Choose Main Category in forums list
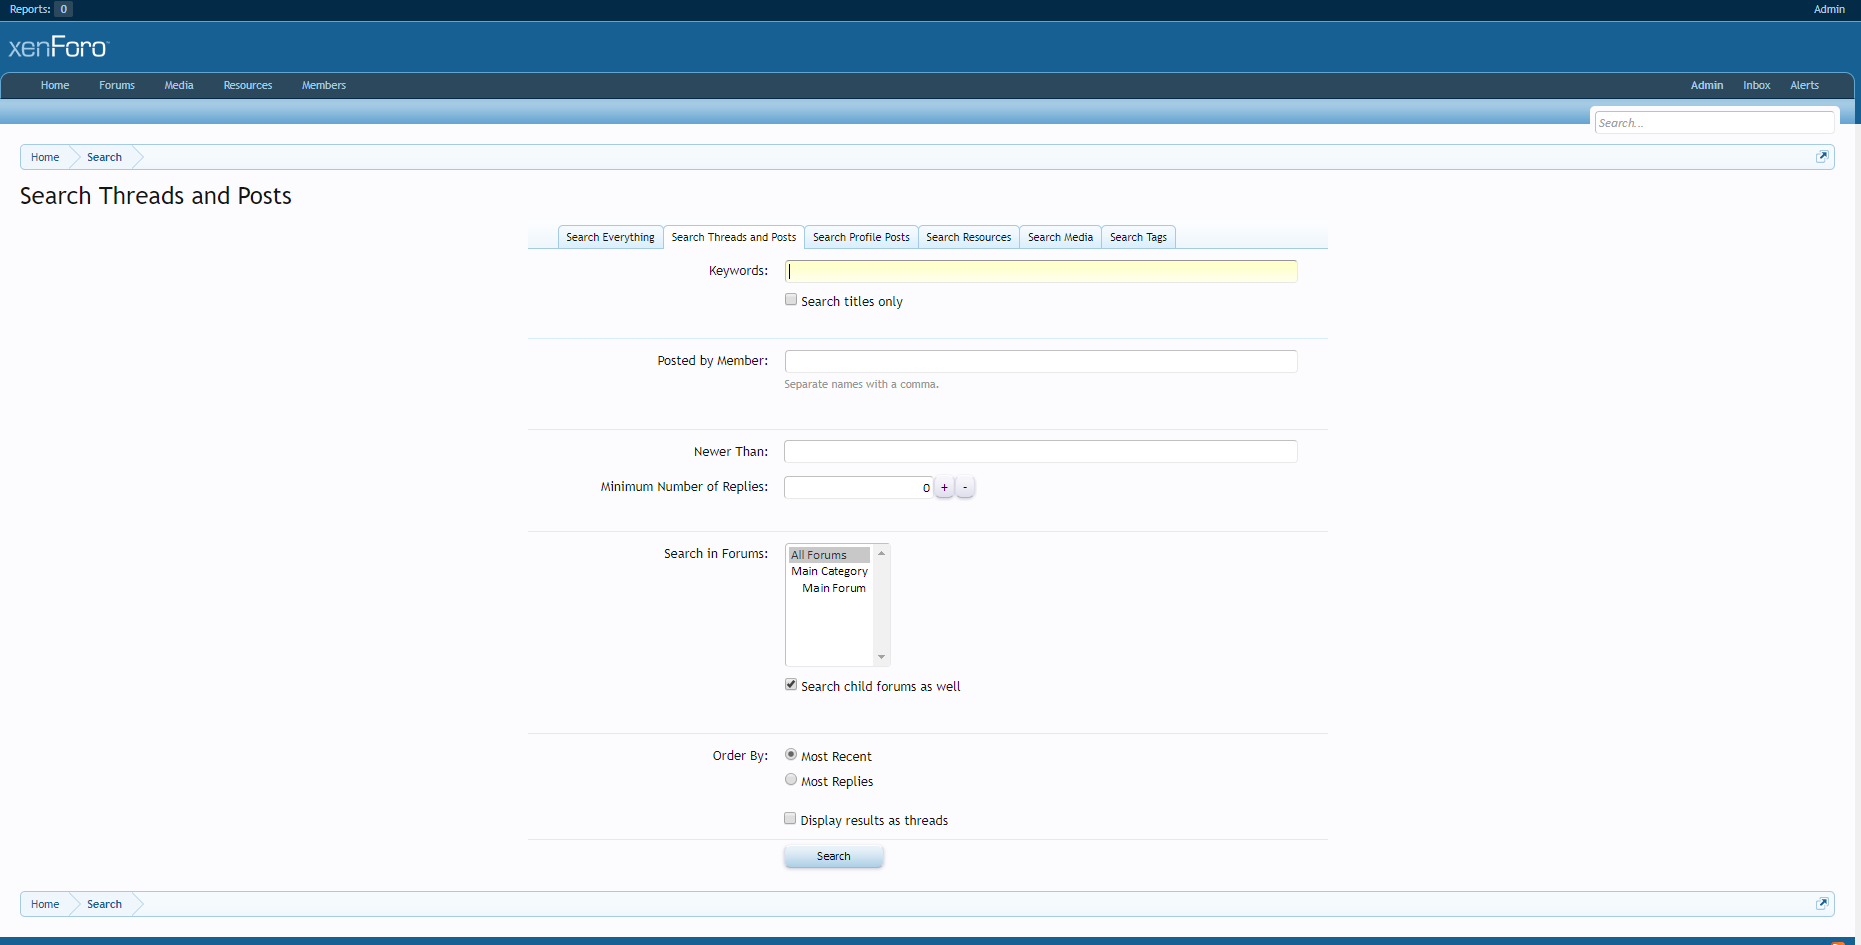Screen dimensions: 1861x945 (829, 571)
